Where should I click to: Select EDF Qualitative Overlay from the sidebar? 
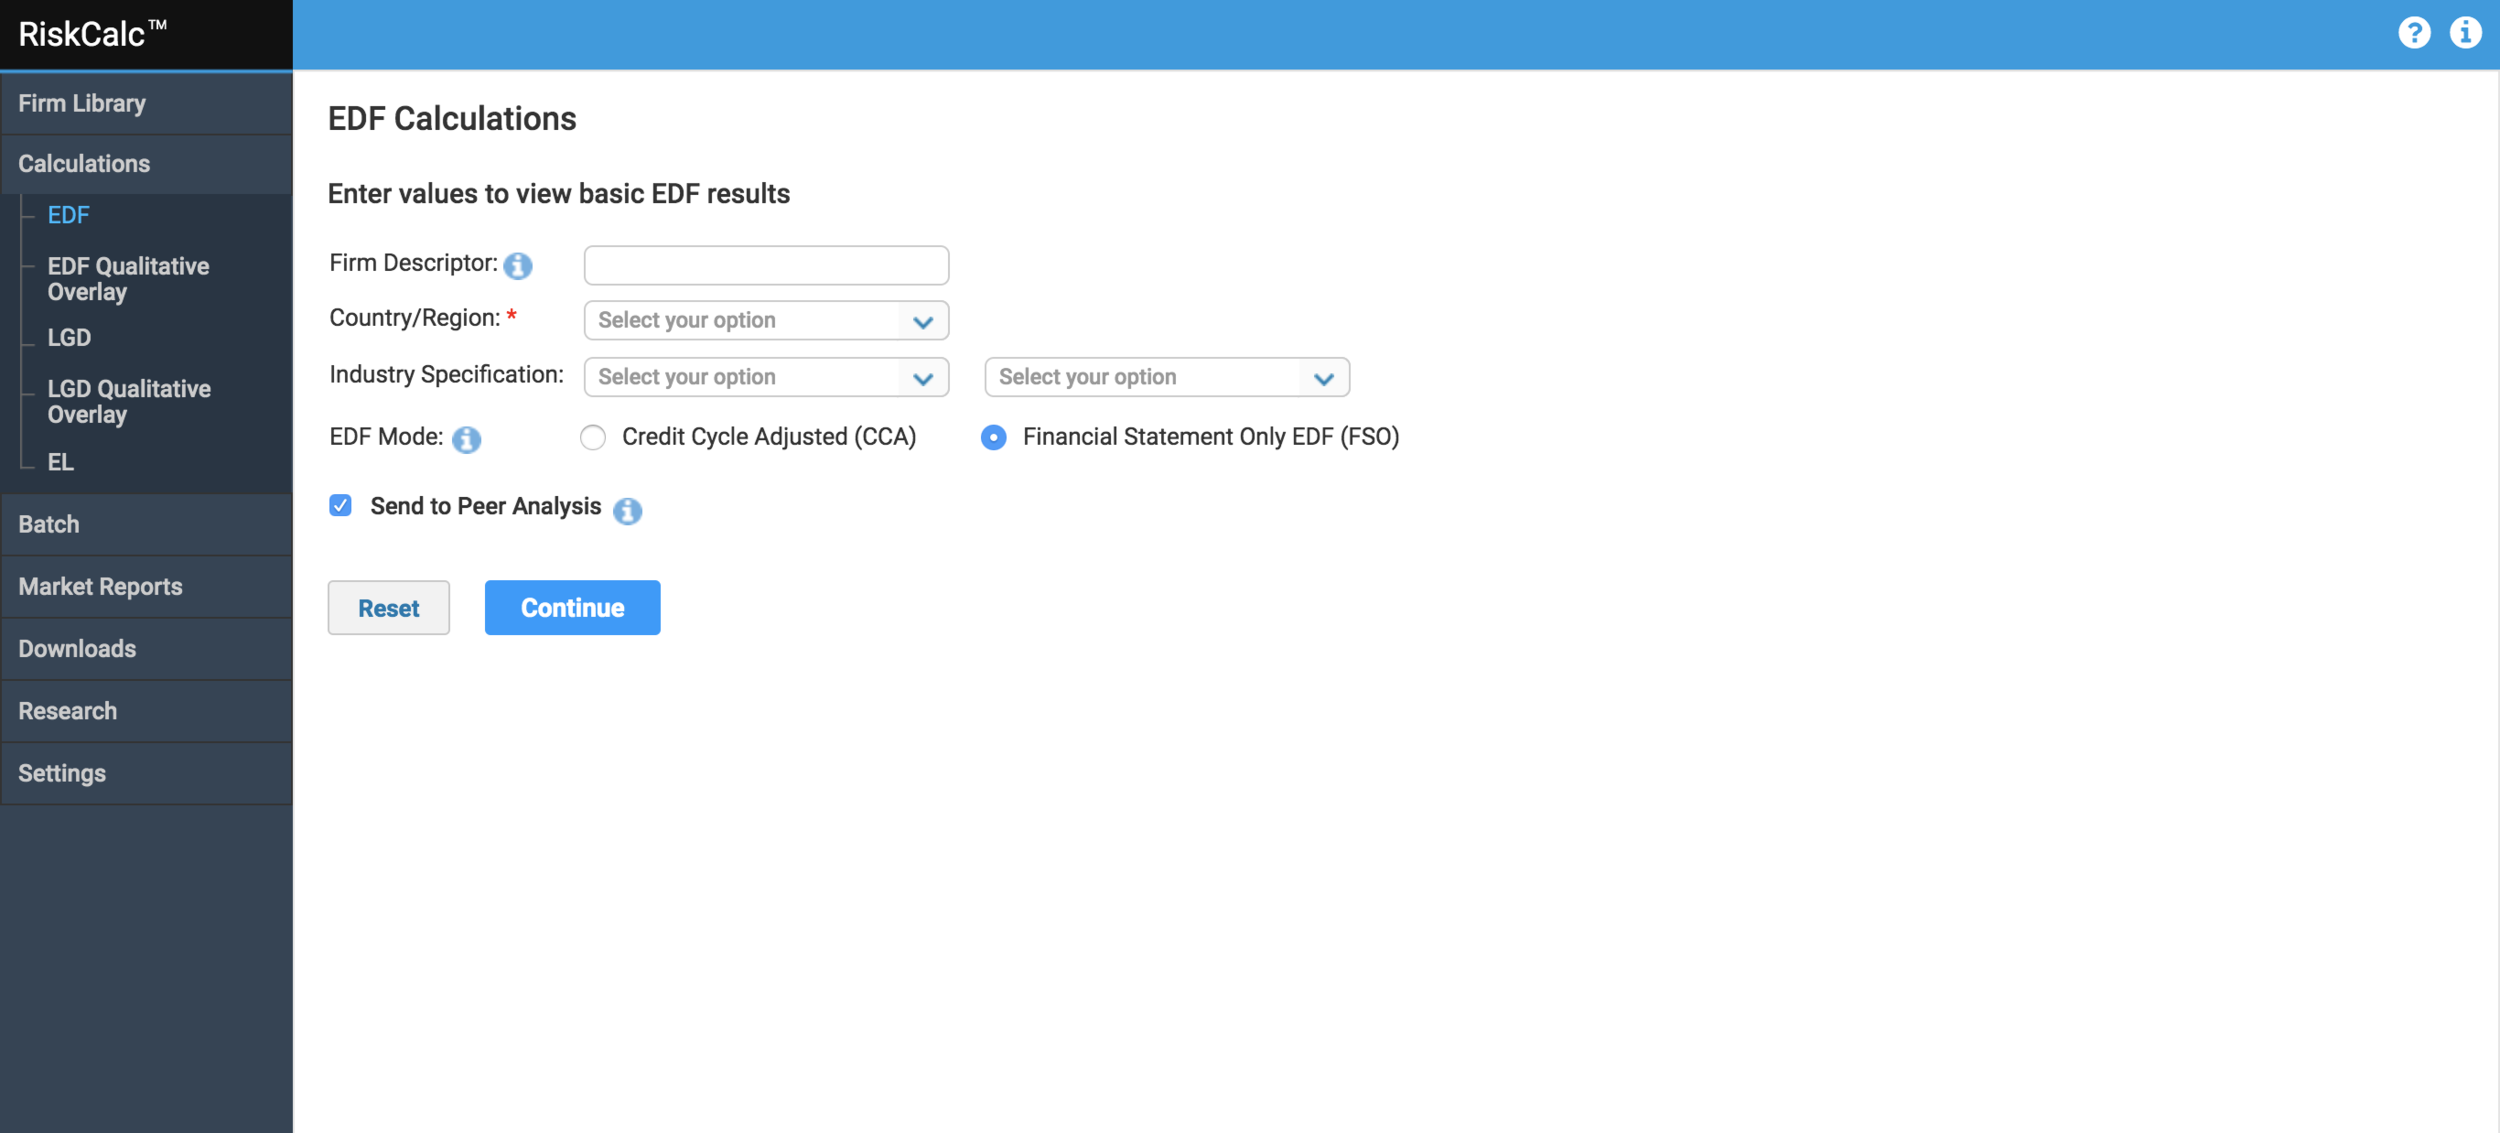128,279
